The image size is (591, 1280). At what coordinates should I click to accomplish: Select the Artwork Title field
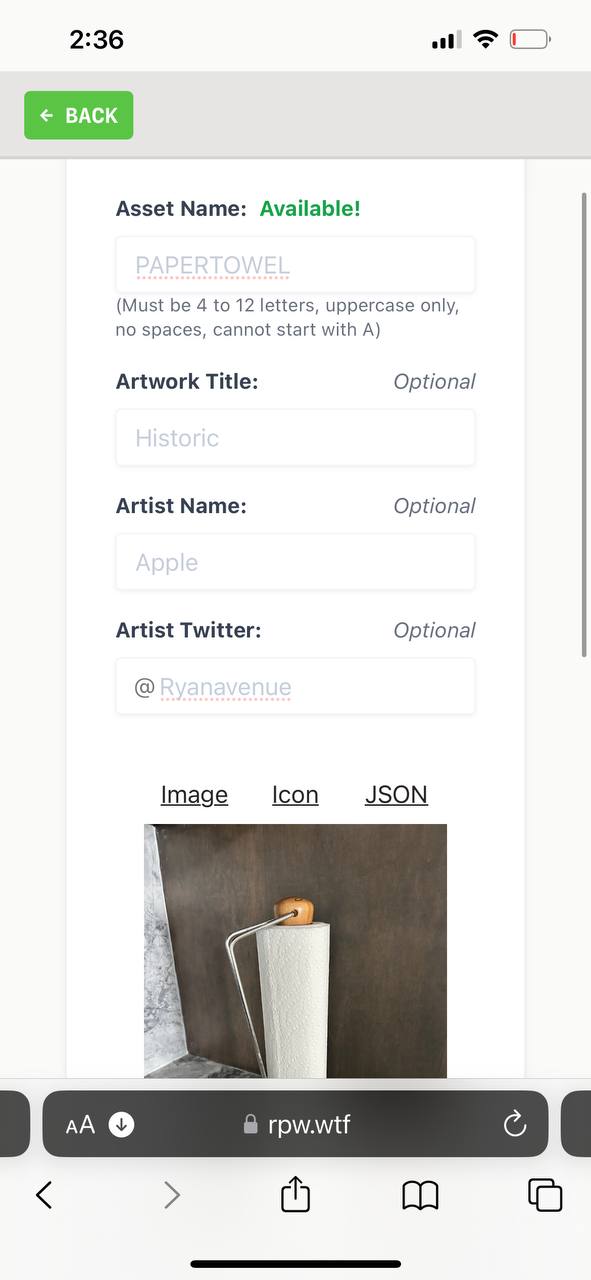click(295, 437)
